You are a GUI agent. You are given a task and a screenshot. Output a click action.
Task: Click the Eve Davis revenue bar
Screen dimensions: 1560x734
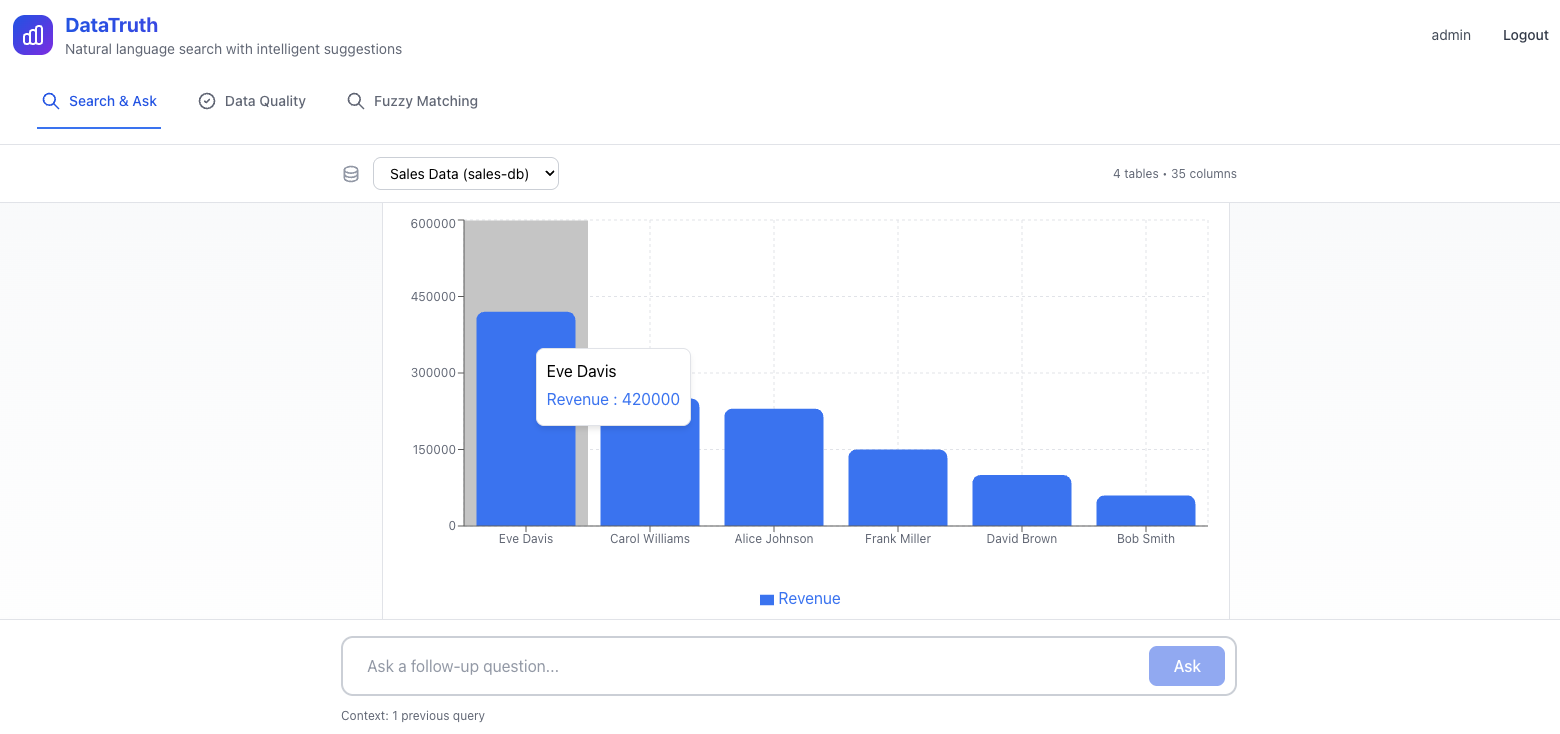pyautogui.click(x=506, y=470)
